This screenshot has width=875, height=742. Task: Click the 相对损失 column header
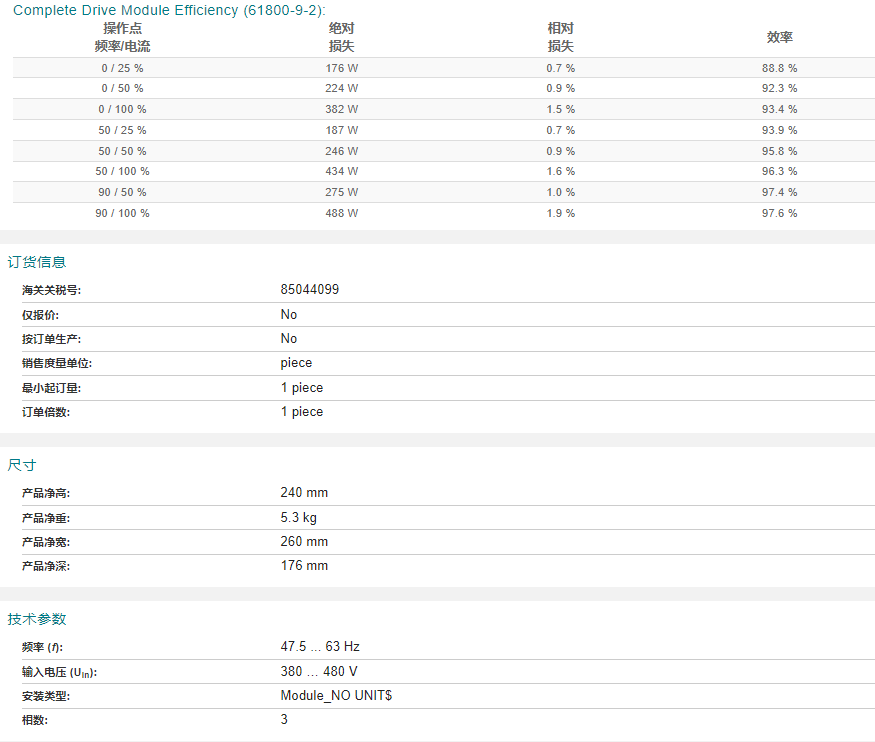[x=560, y=37]
